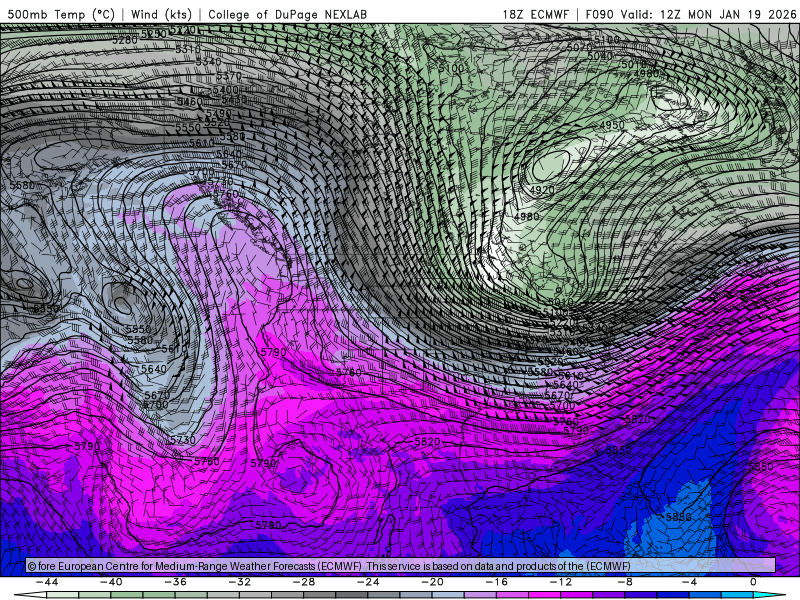
Task: Select the -20 color scale label
Action: [433, 582]
